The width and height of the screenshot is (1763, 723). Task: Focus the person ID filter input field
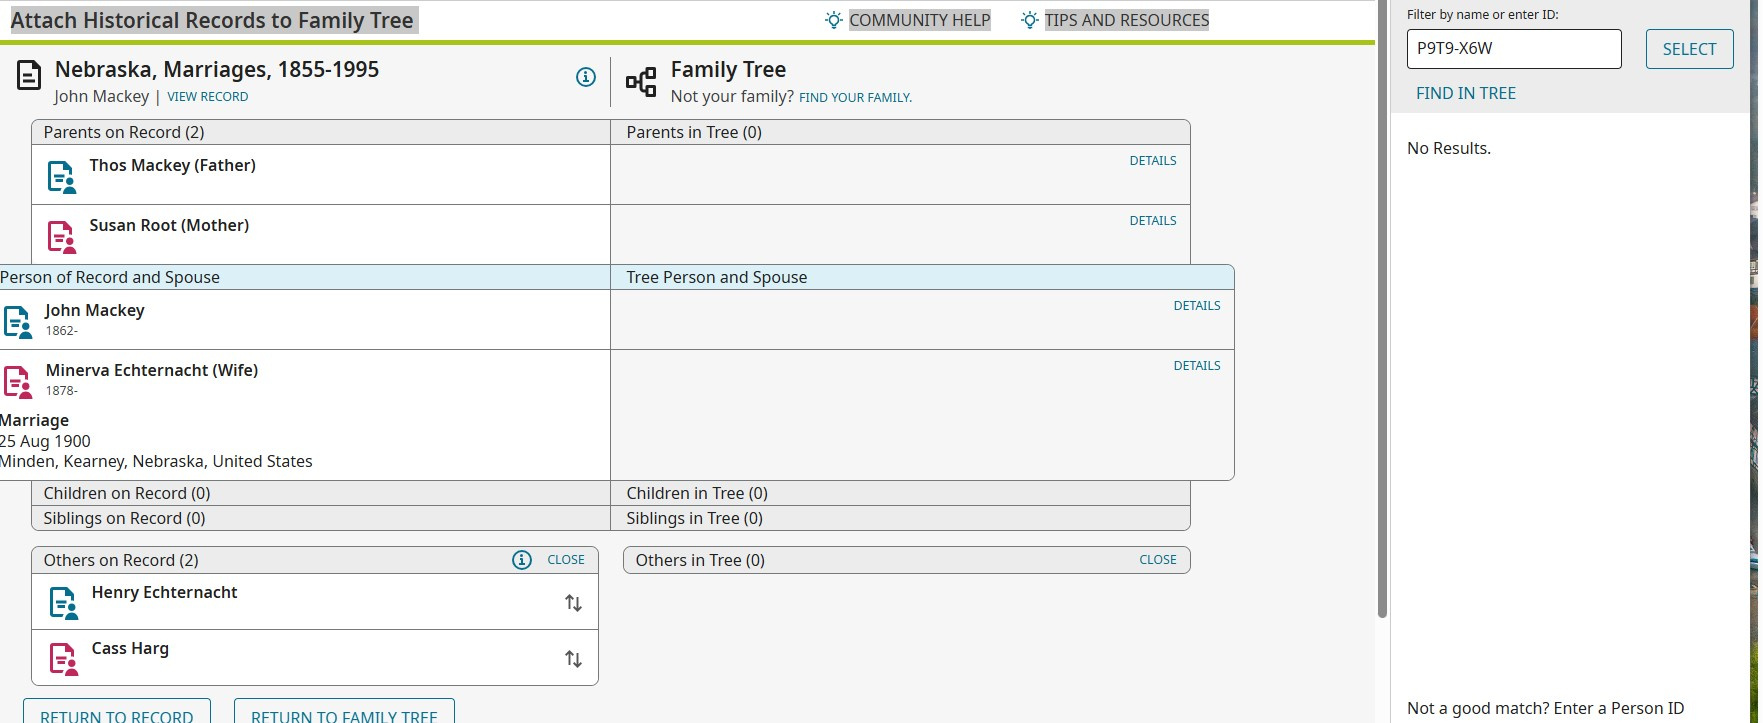[x=1514, y=49]
